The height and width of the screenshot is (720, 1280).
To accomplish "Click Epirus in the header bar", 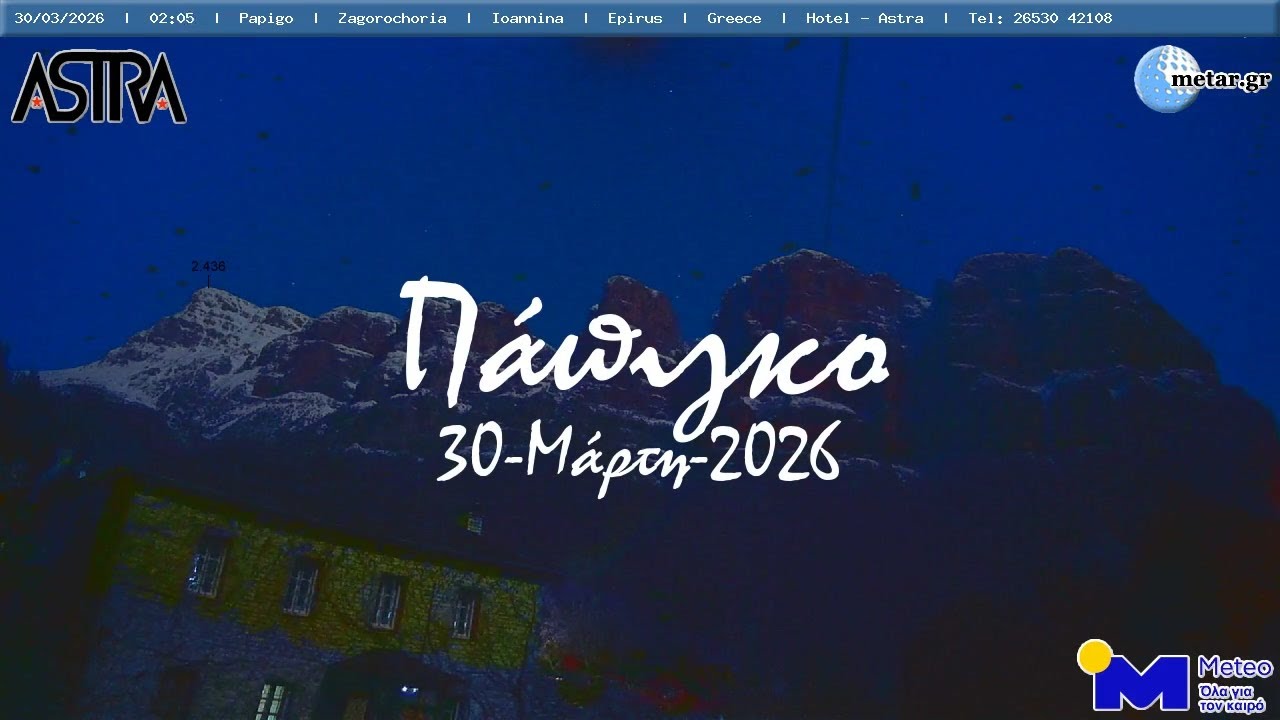I will [x=635, y=18].
